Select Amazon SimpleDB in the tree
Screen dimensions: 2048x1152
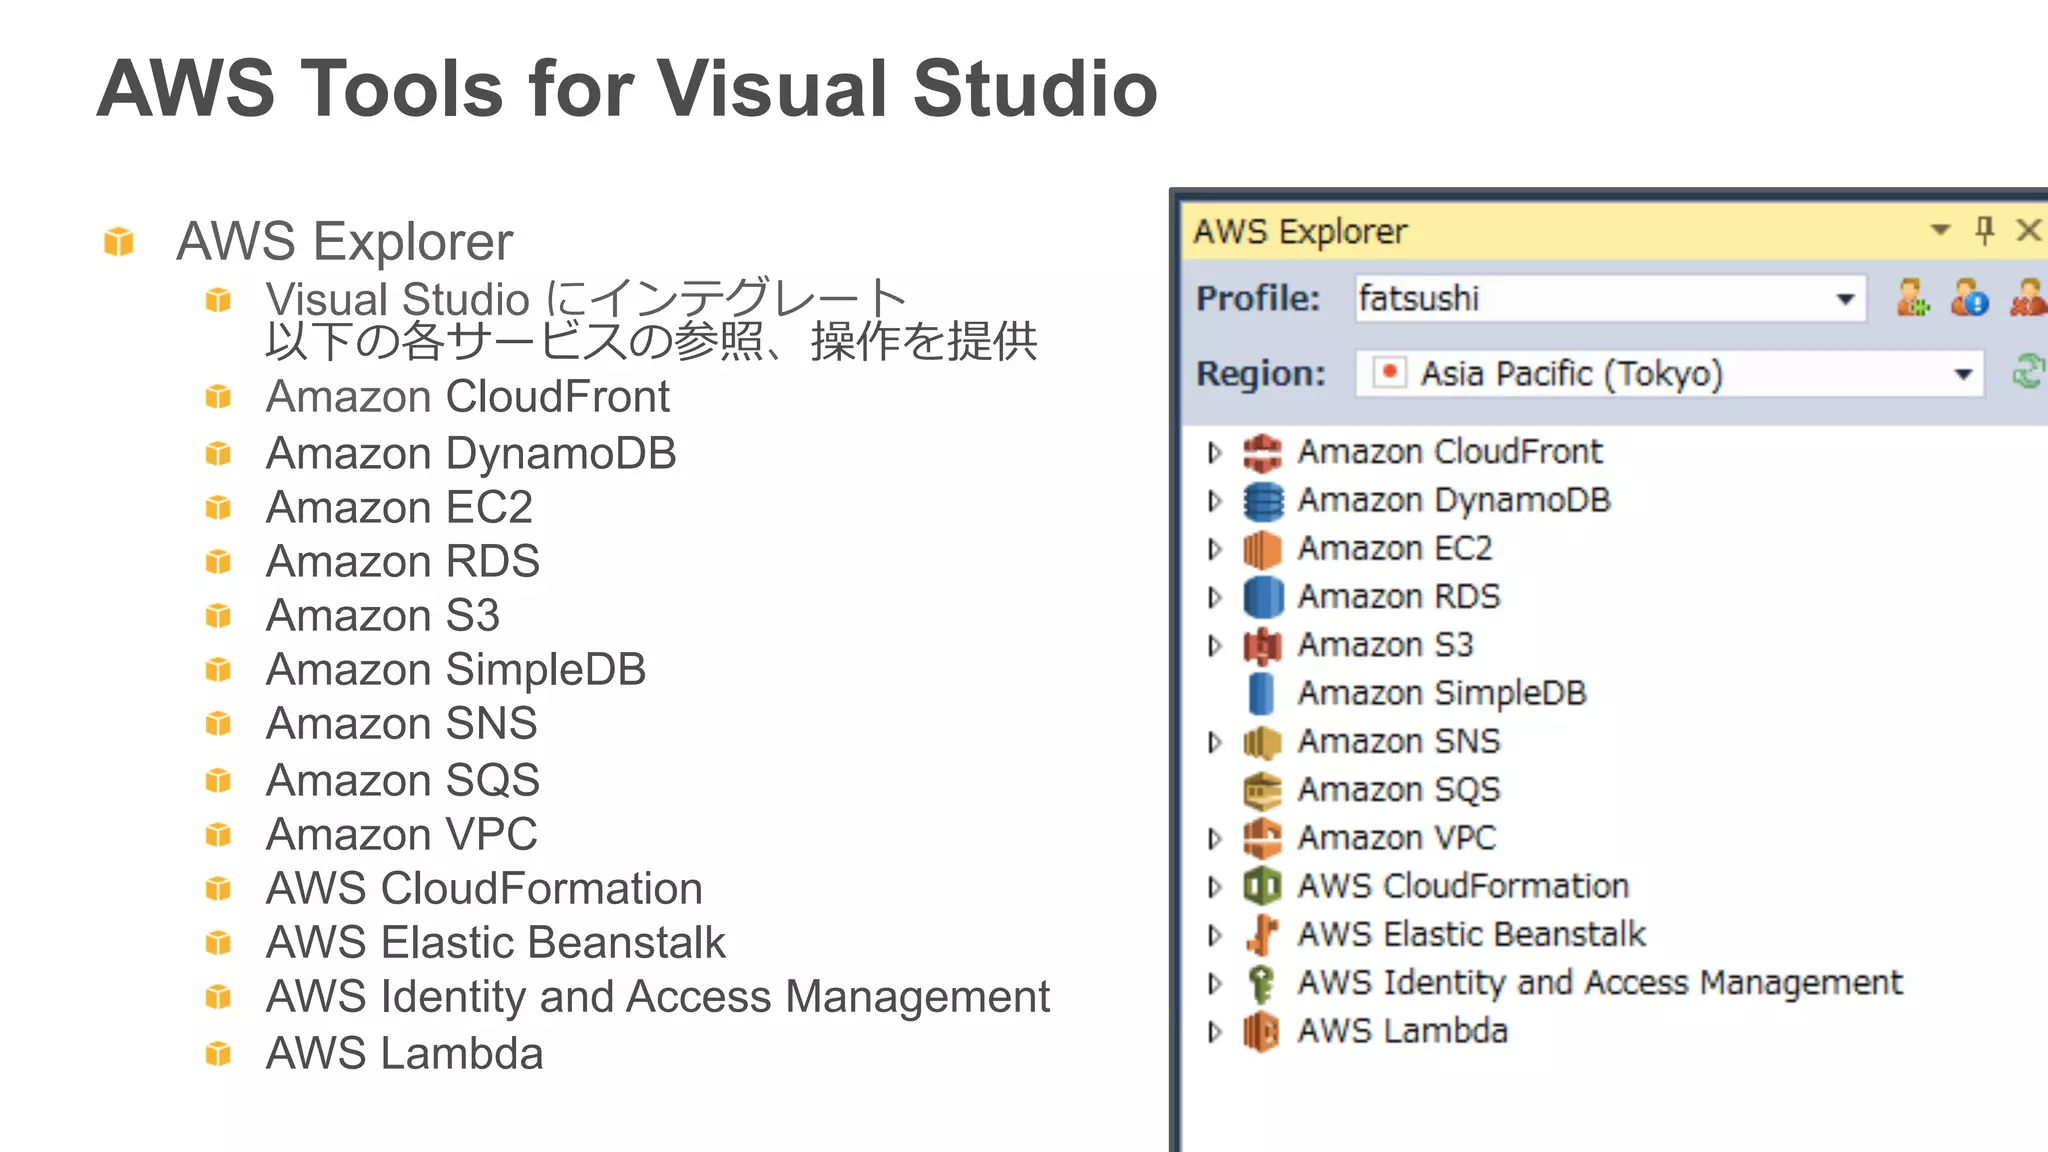1441,693
